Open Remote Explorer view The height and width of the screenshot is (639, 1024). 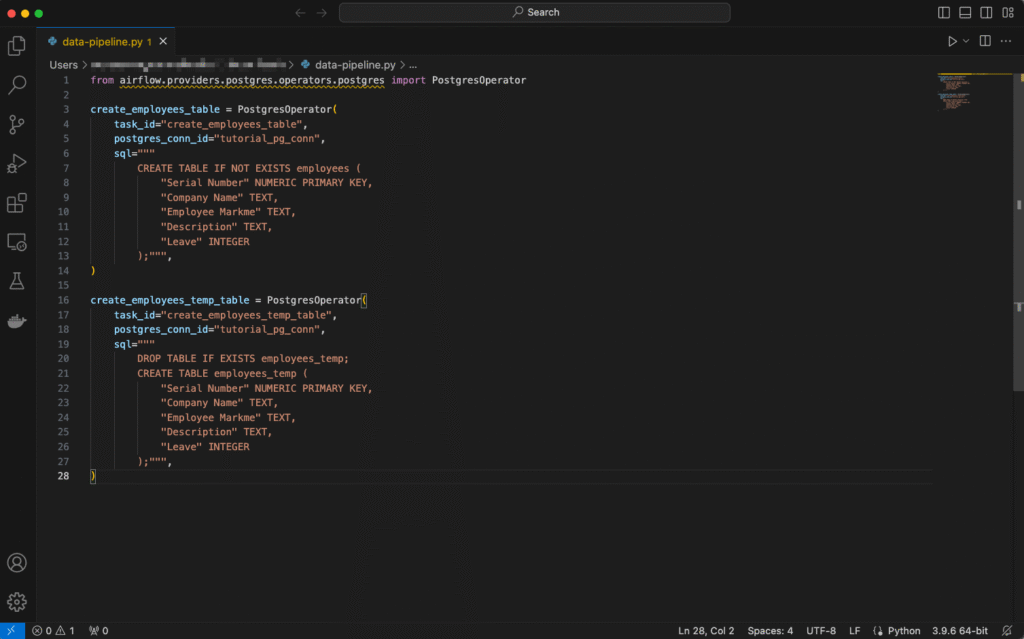pyautogui.click(x=17, y=242)
